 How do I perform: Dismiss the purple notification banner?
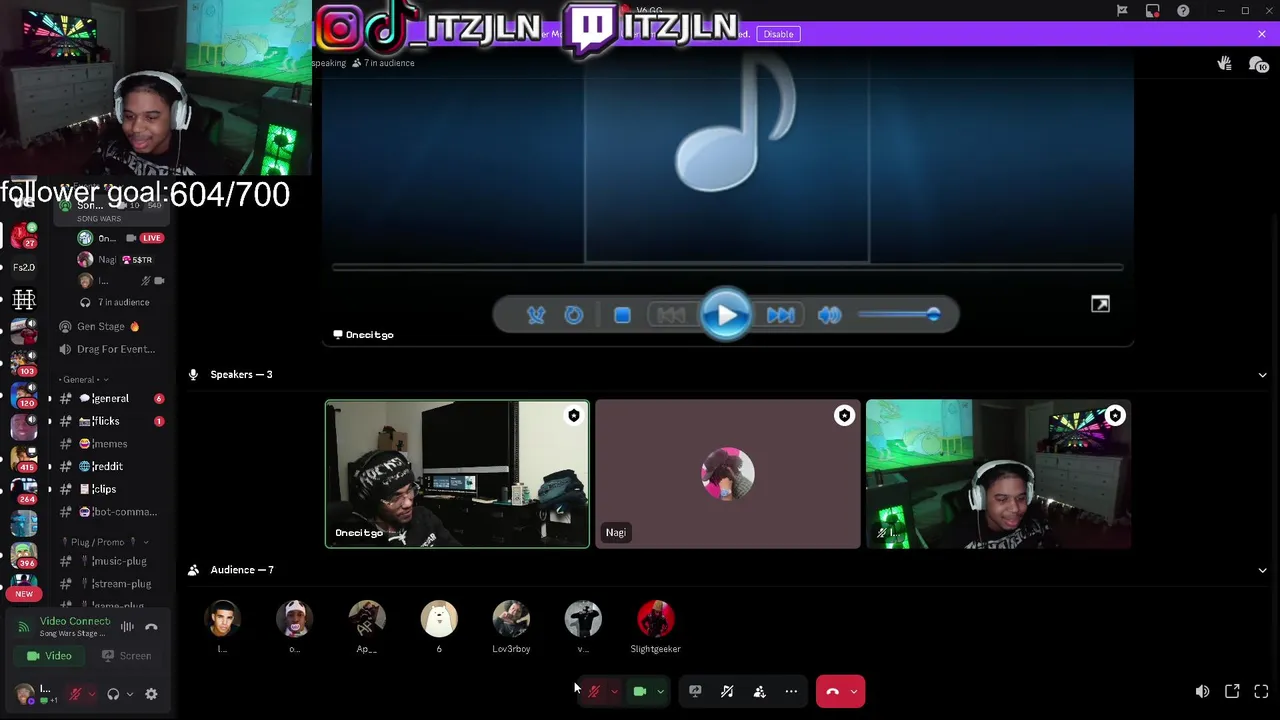pos(1261,34)
